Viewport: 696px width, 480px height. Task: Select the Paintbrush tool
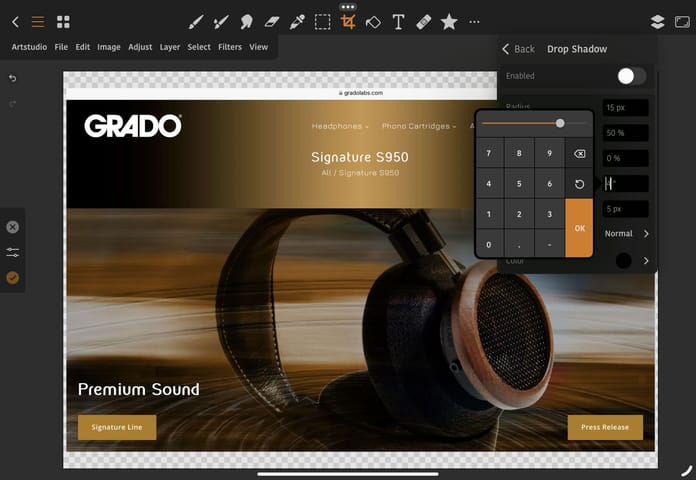195,22
